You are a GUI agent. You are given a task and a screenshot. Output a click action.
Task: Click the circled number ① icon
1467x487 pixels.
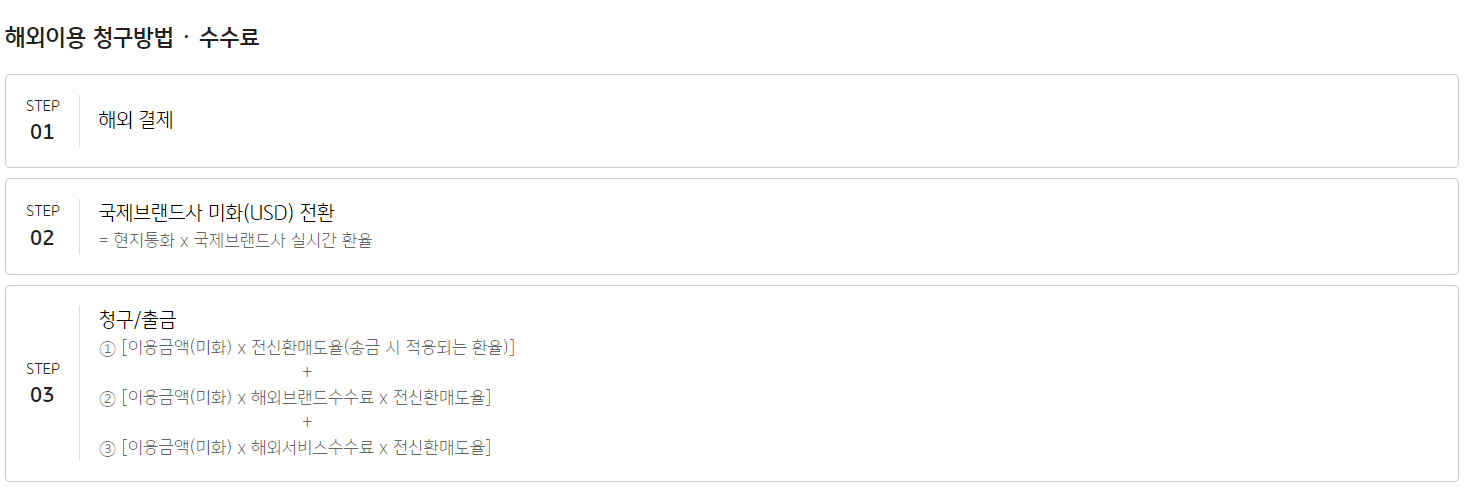tap(108, 348)
